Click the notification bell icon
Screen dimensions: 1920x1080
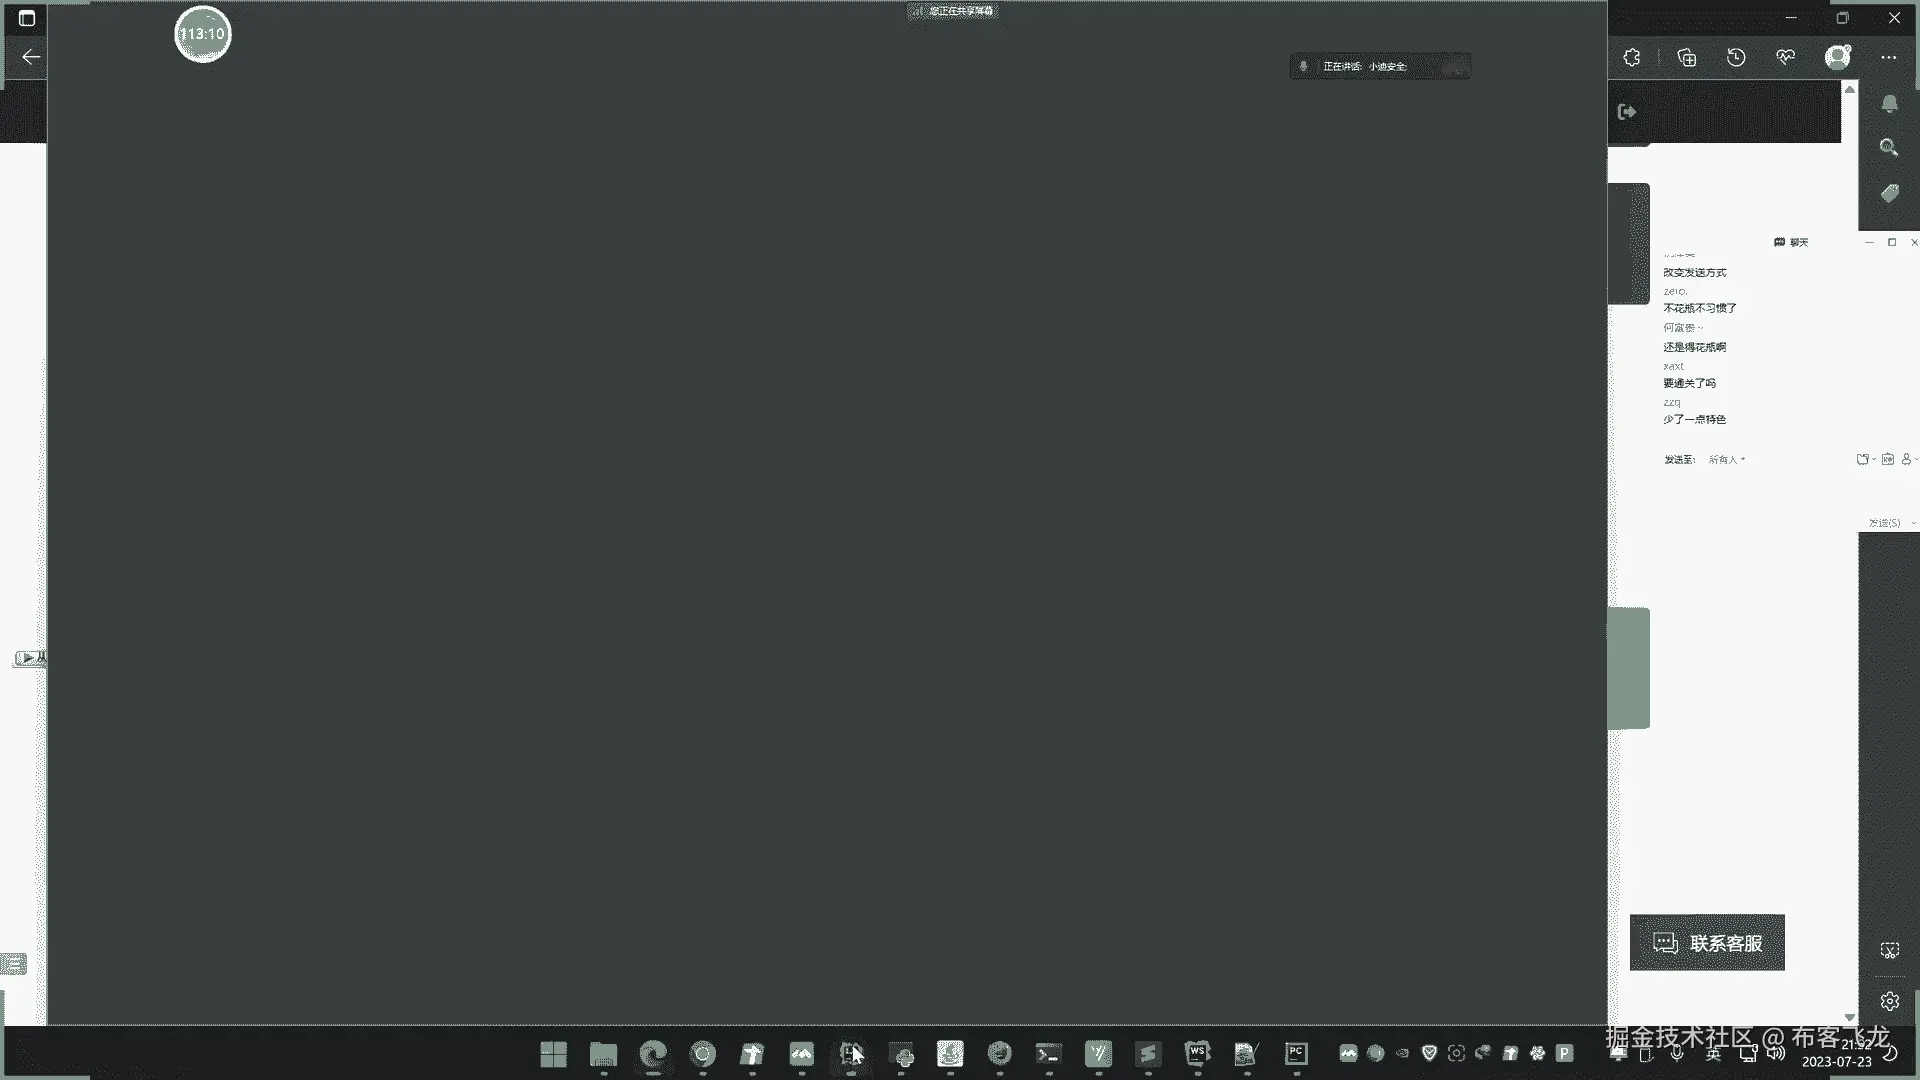point(1889,104)
